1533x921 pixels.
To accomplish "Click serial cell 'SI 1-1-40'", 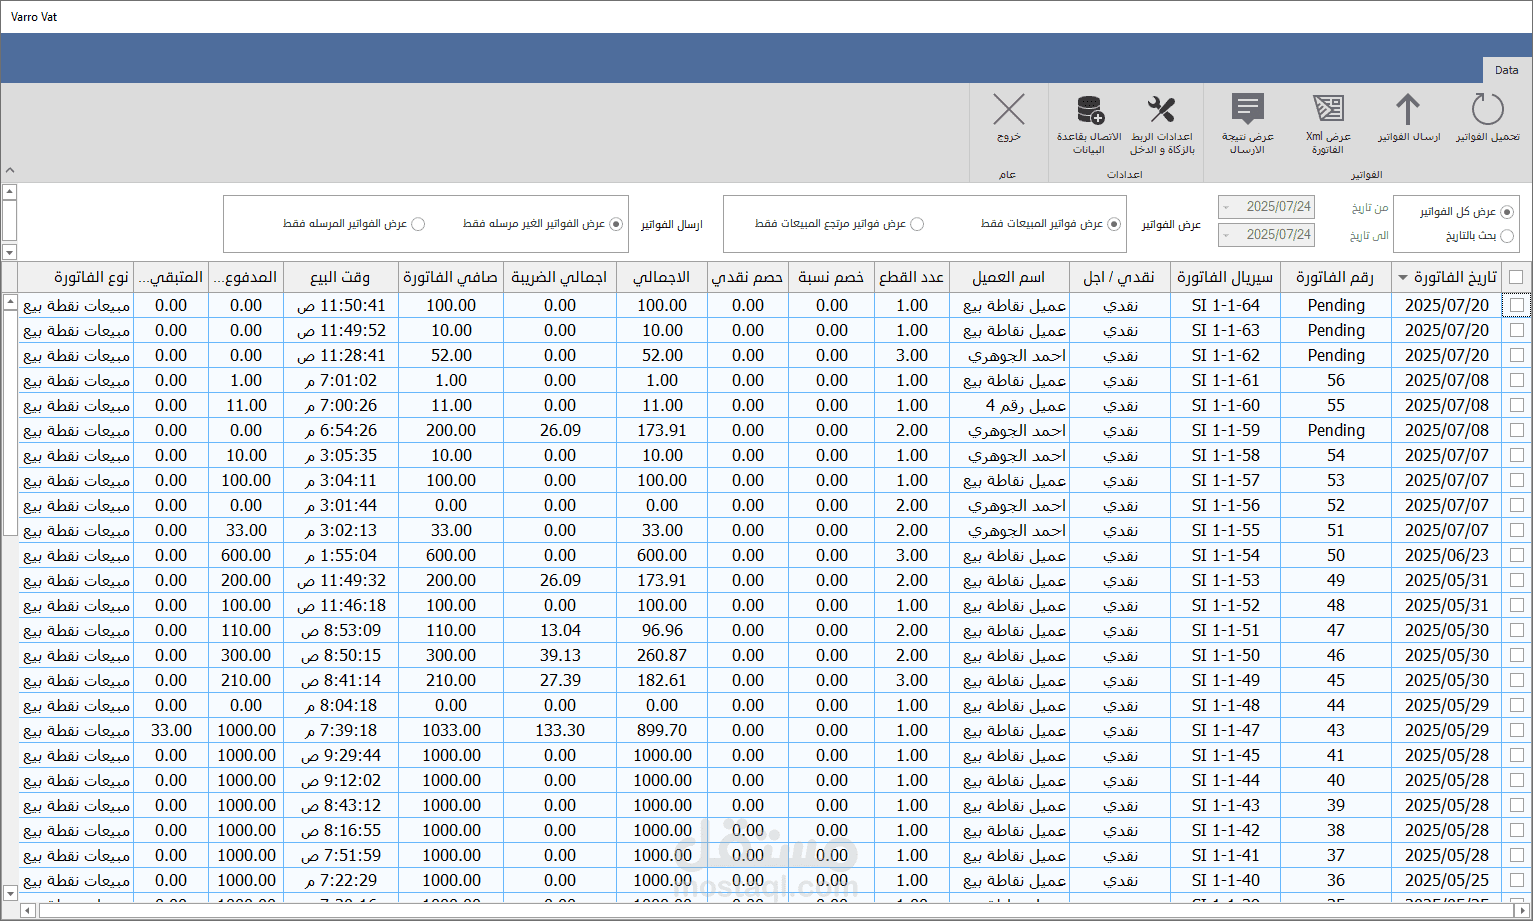I will point(1225,880).
